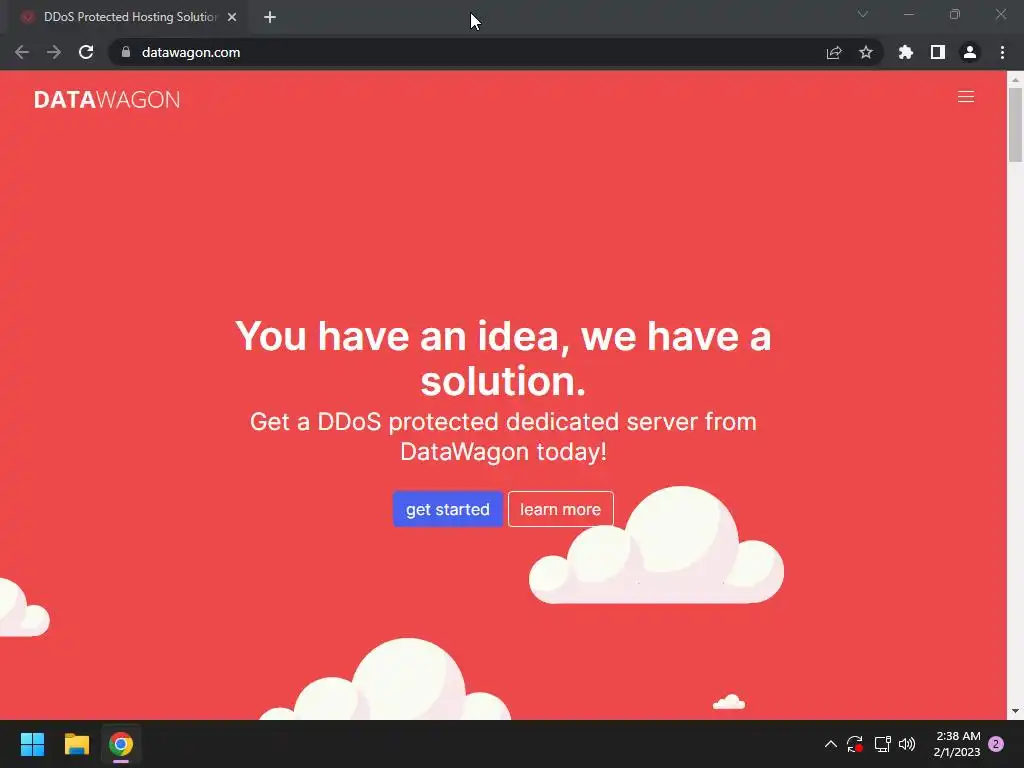
Task: Click the page vertical scrollbar thumb
Action: (1015, 124)
